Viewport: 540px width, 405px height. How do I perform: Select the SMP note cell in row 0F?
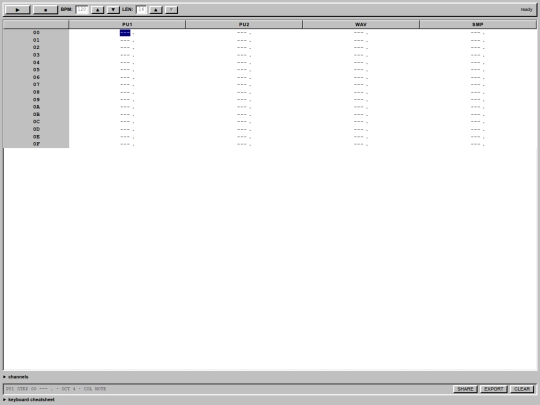[476, 144]
